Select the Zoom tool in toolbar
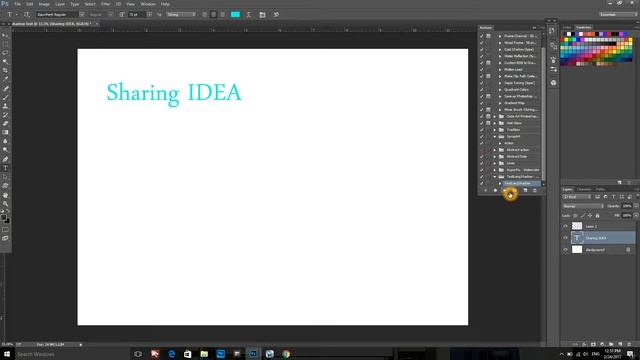This screenshot has height=360, width=640. point(5,204)
